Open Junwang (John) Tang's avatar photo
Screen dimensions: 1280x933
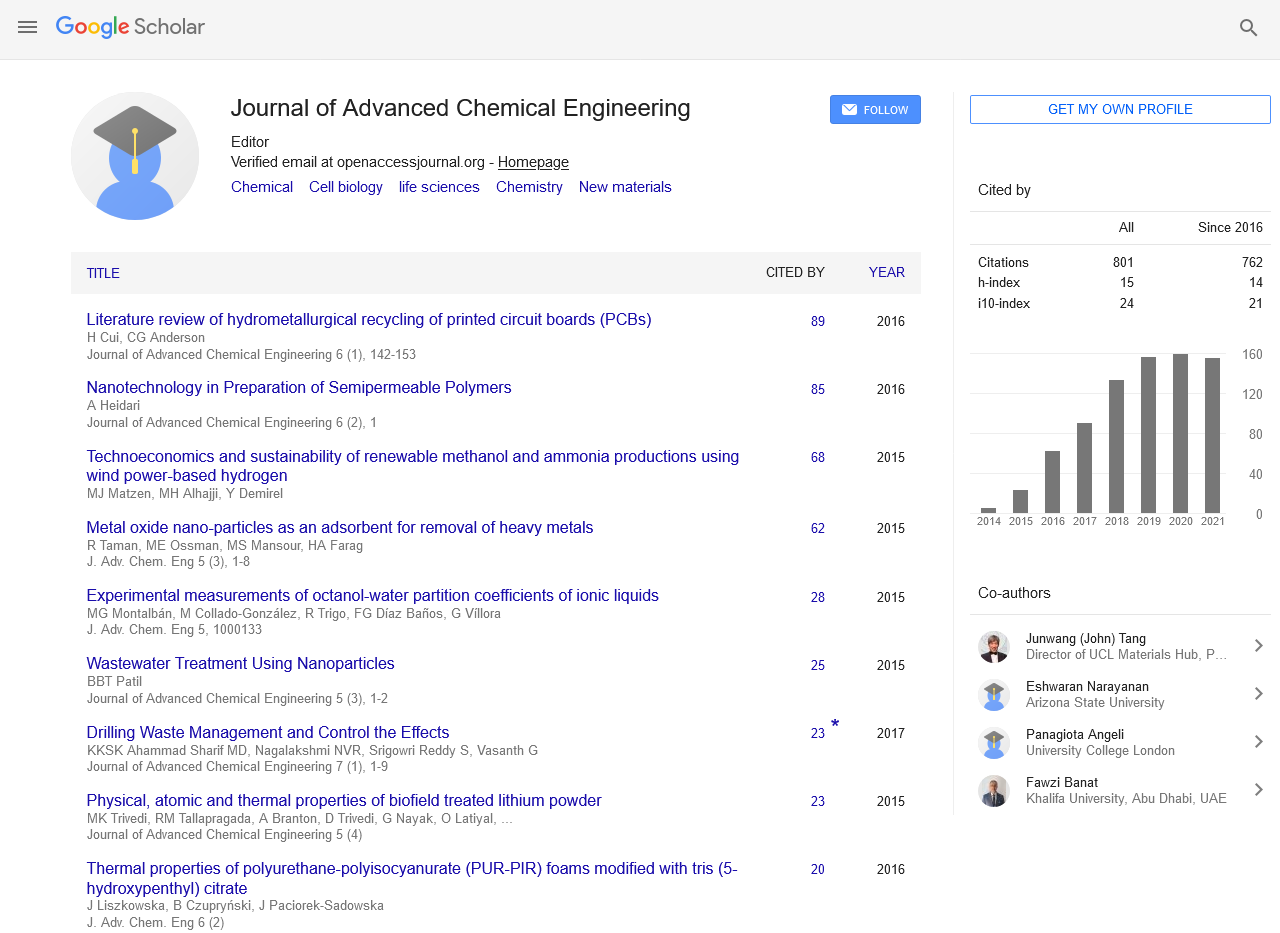[x=993, y=647]
